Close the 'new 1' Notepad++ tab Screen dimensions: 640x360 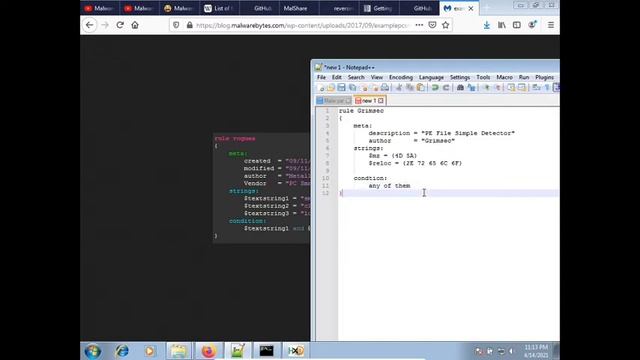pos(381,100)
